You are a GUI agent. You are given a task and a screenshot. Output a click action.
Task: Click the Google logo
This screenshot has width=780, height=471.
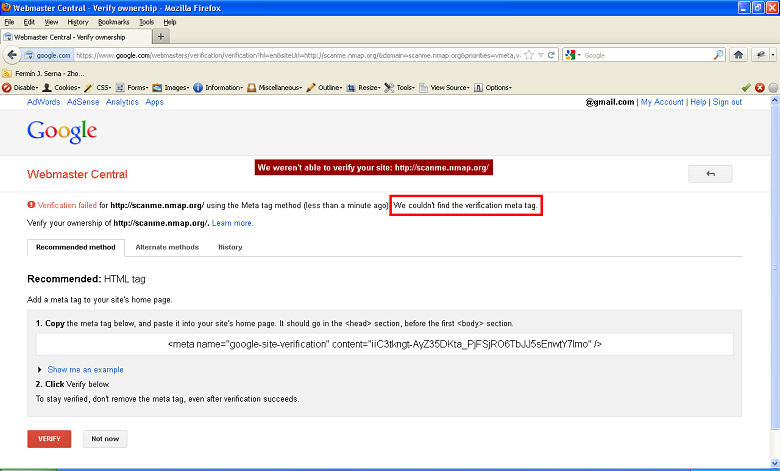62,131
